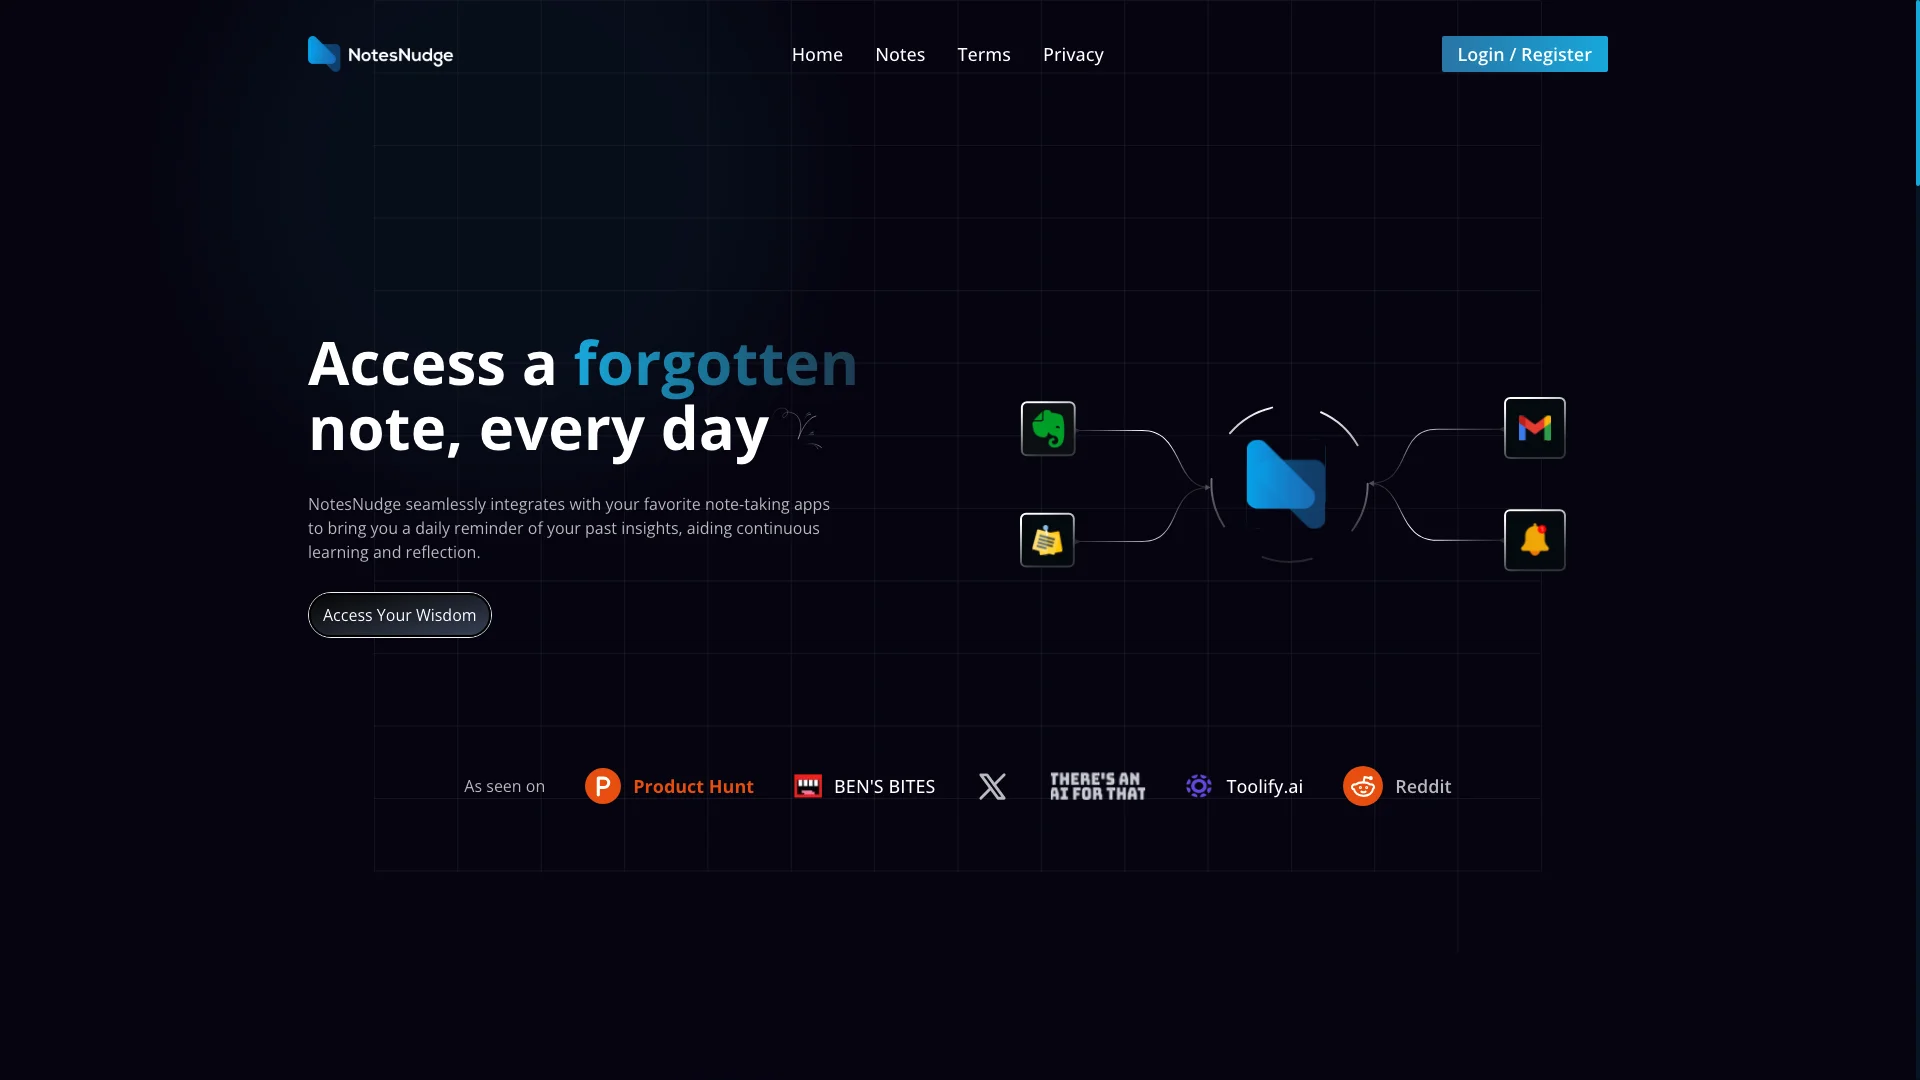Click the Terms tab
The height and width of the screenshot is (1080, 1920).
coord(984,54)
